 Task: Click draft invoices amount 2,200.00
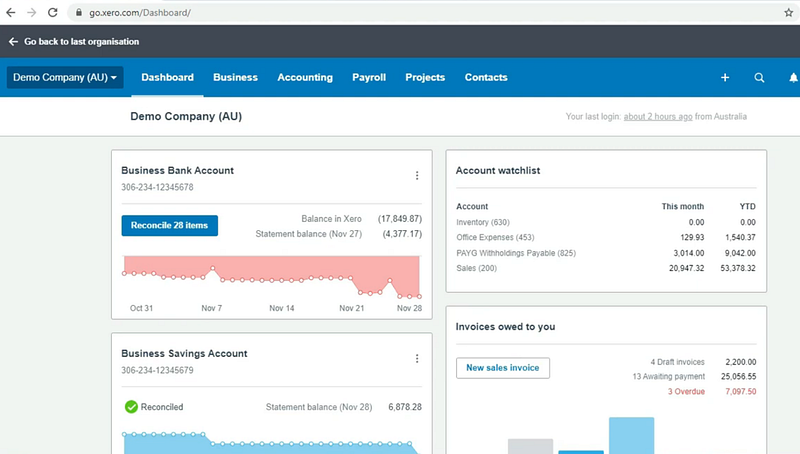[x=741, y=362]
